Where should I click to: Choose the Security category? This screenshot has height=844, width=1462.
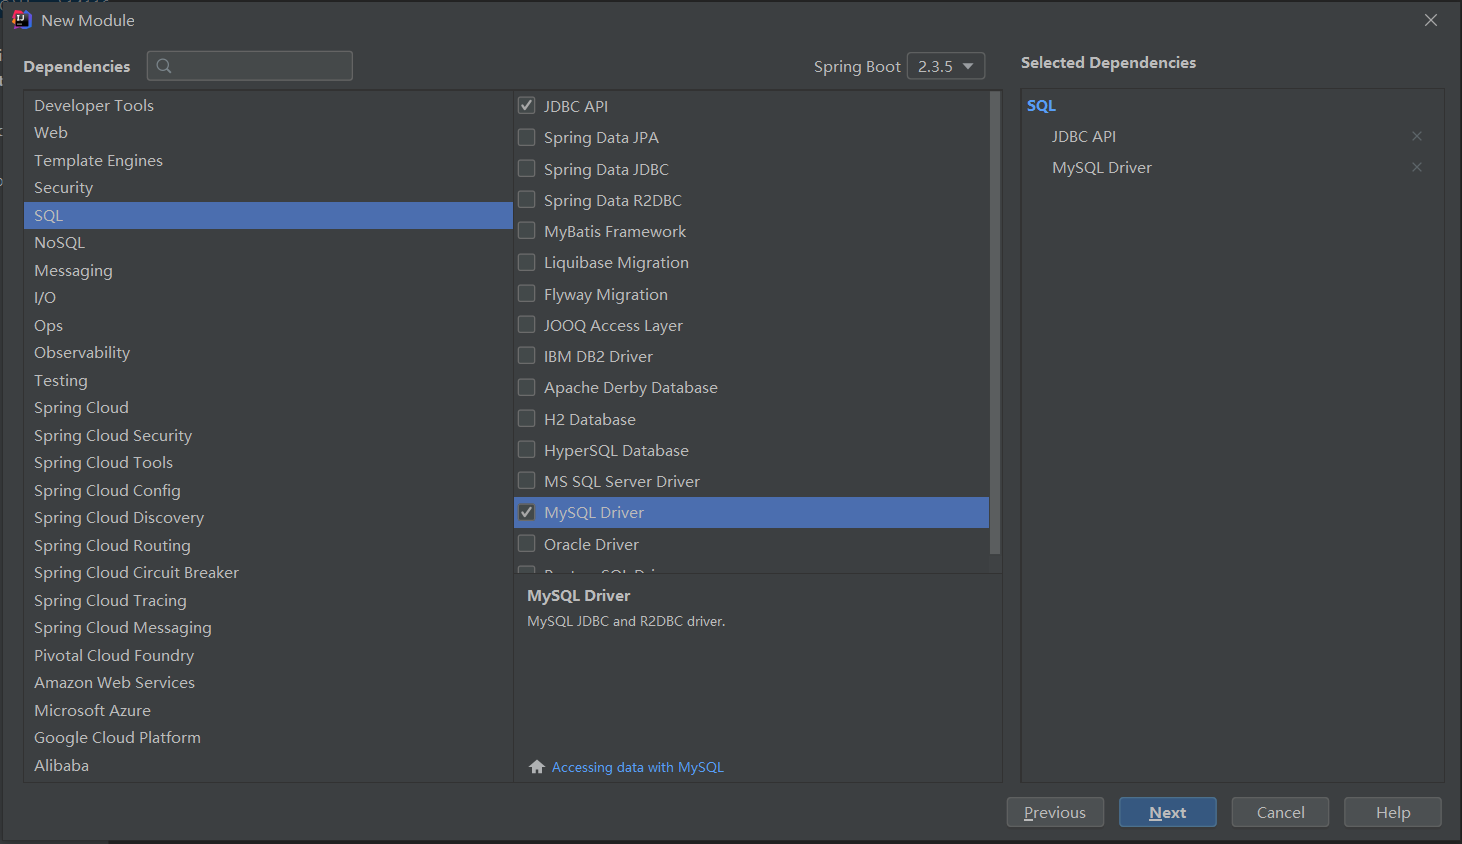pyautogui.click(x=268, y=187)
